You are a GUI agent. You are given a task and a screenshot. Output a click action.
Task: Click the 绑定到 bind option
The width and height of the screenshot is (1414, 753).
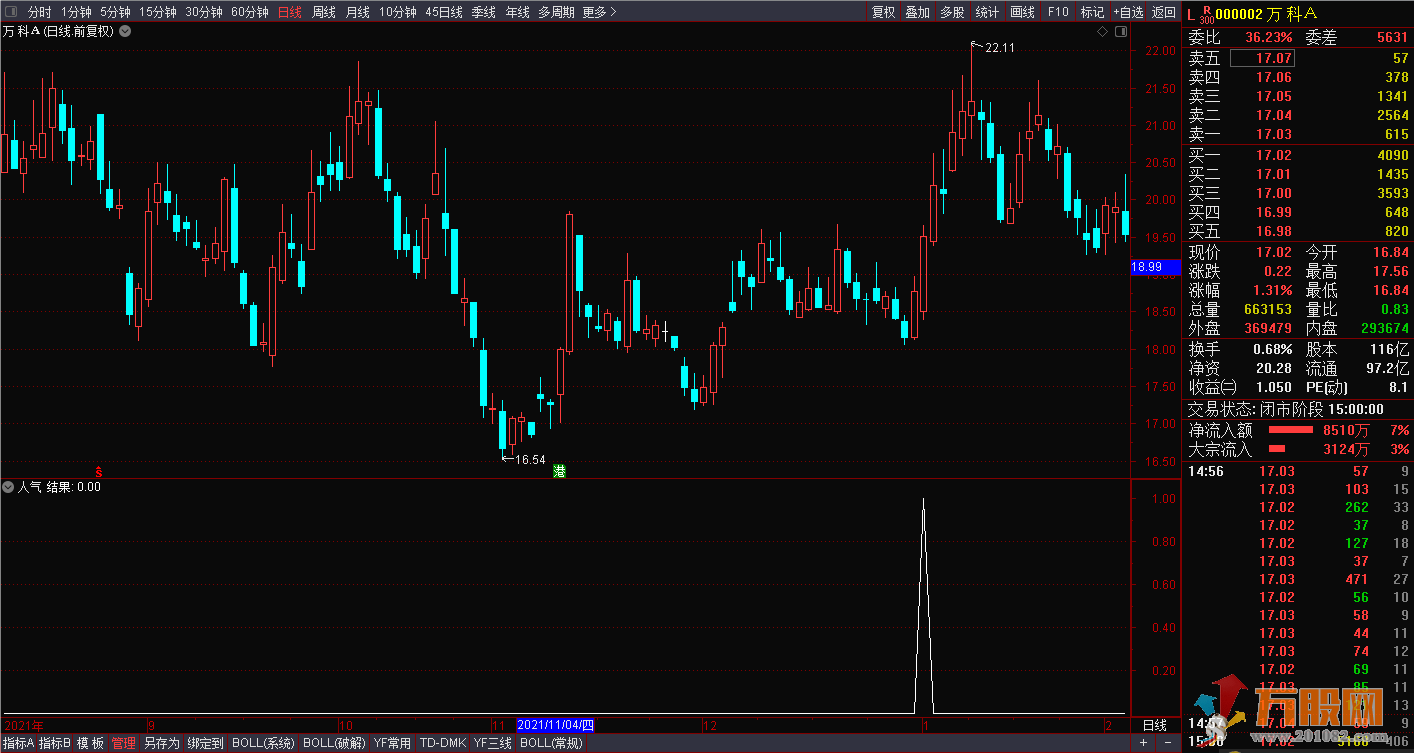(x=205, y=743)
